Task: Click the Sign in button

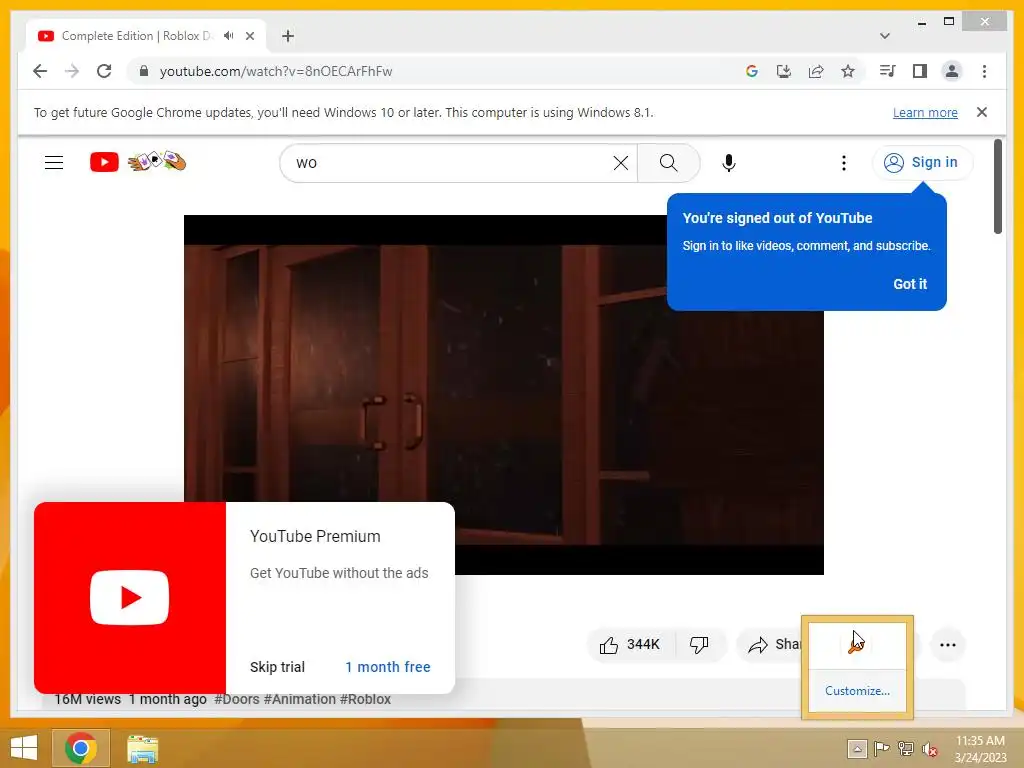Action: coord(922,162)
